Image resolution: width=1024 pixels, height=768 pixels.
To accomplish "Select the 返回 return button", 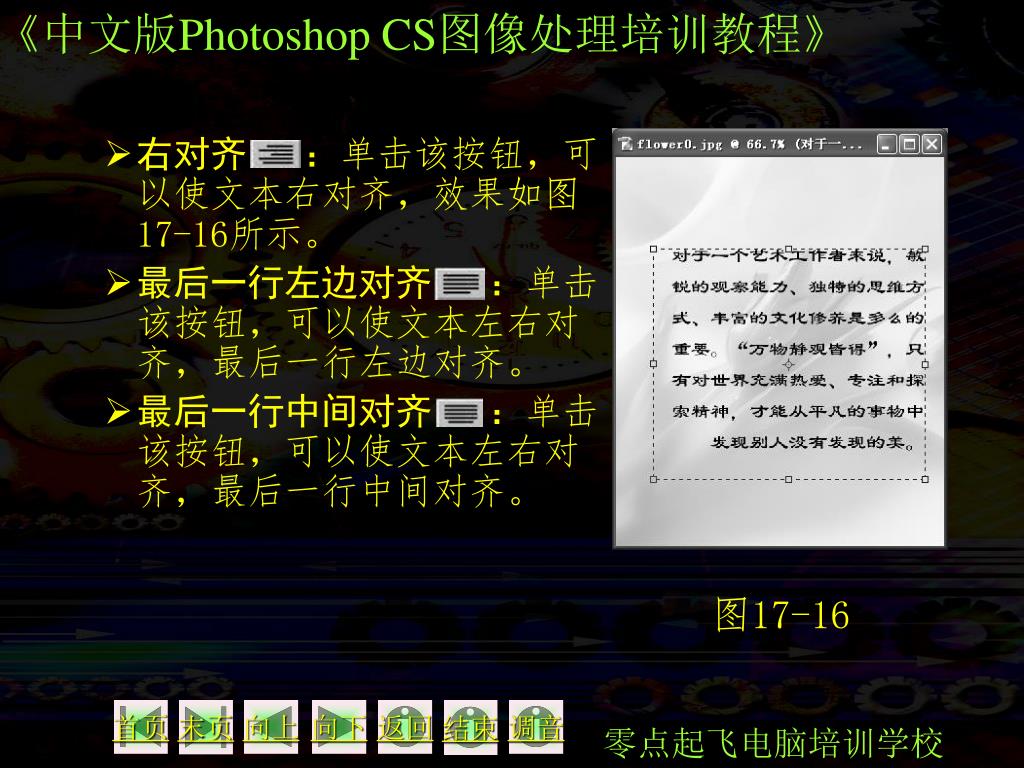I will pyautogui.click(x=405, y=727).
